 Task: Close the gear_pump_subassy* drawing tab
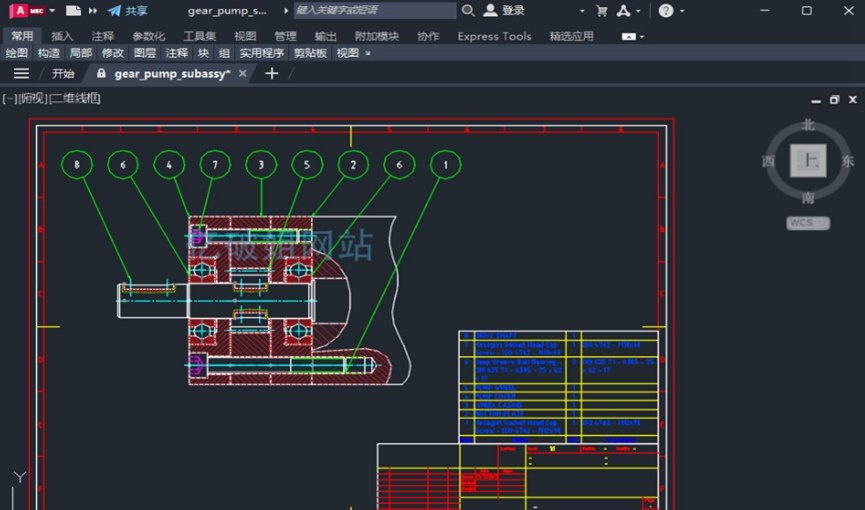(242, 73)
